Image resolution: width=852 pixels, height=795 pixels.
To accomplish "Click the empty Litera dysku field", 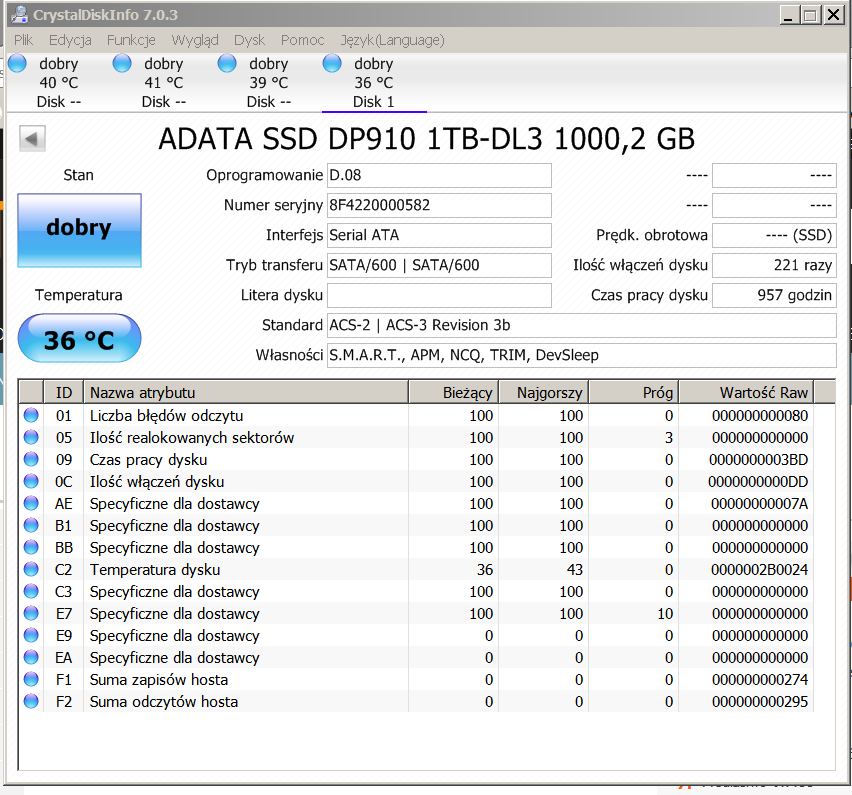I will tap(439, 295).
